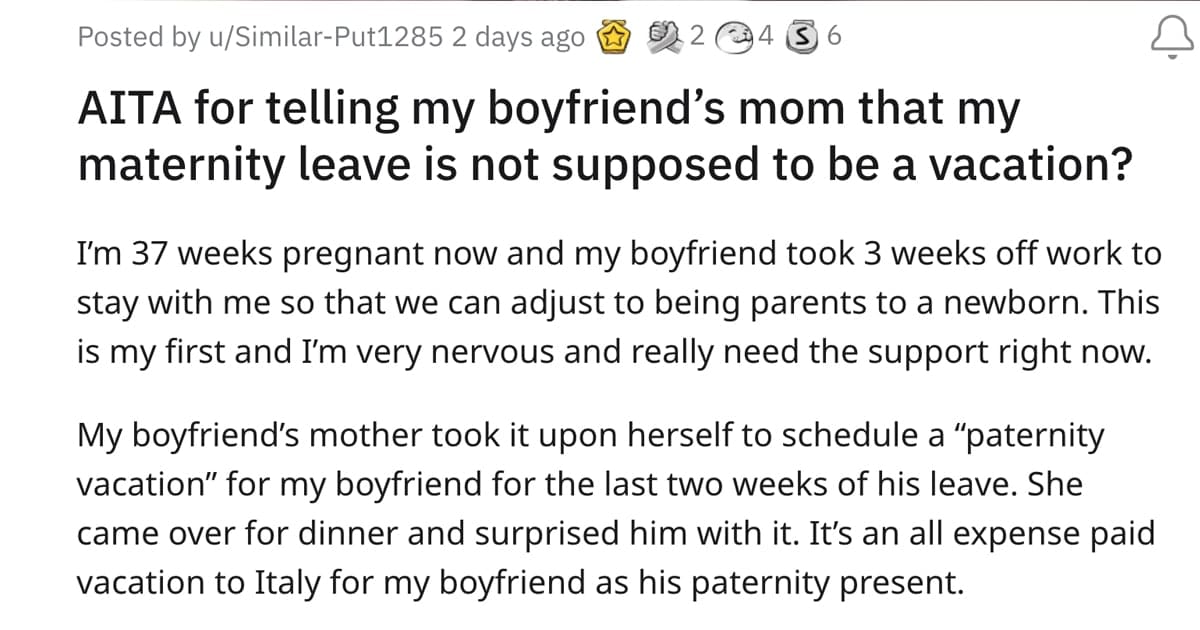The width and height of the screenshot is (1200, 630).
Task: Click the Silver award count of 6
Action: (834, 38)
